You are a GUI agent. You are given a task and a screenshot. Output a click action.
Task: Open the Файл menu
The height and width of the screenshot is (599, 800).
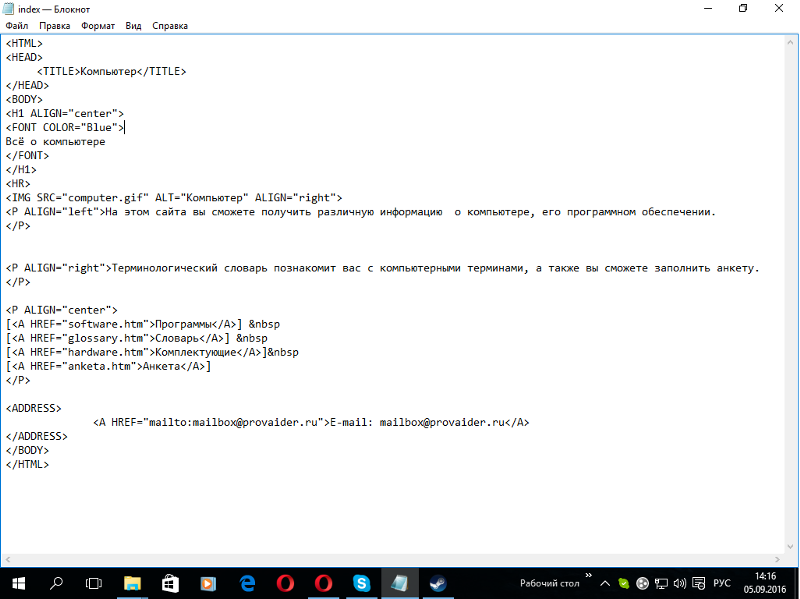(x=16, y=26)
